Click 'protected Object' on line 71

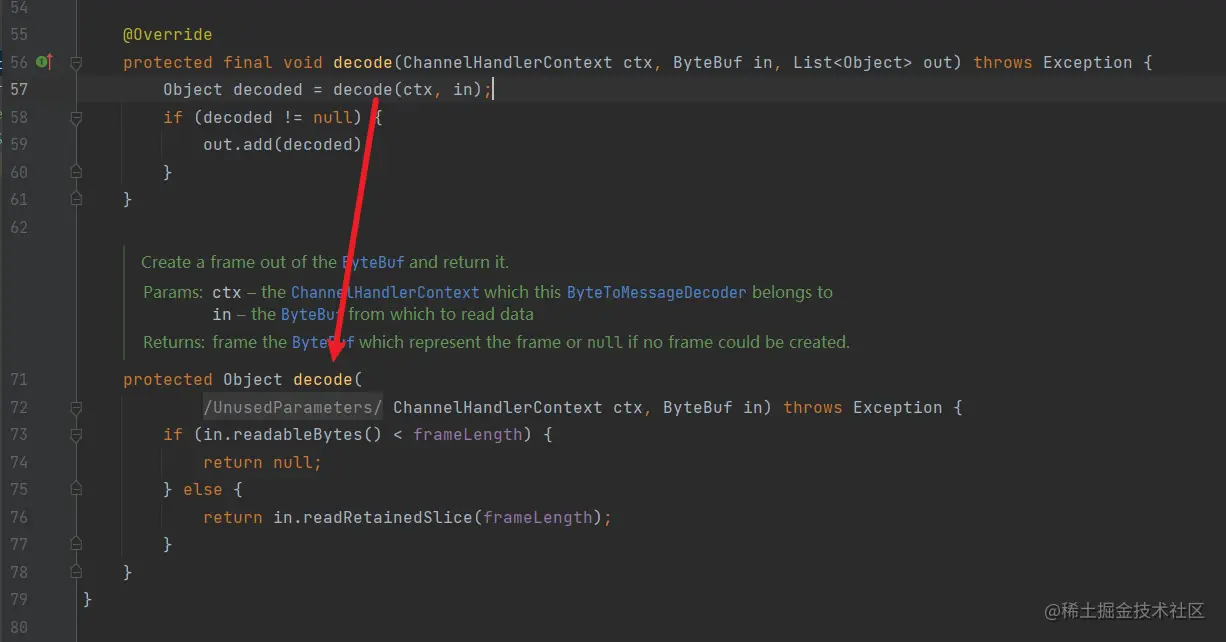pyautogui.click(x=203, y=379)
